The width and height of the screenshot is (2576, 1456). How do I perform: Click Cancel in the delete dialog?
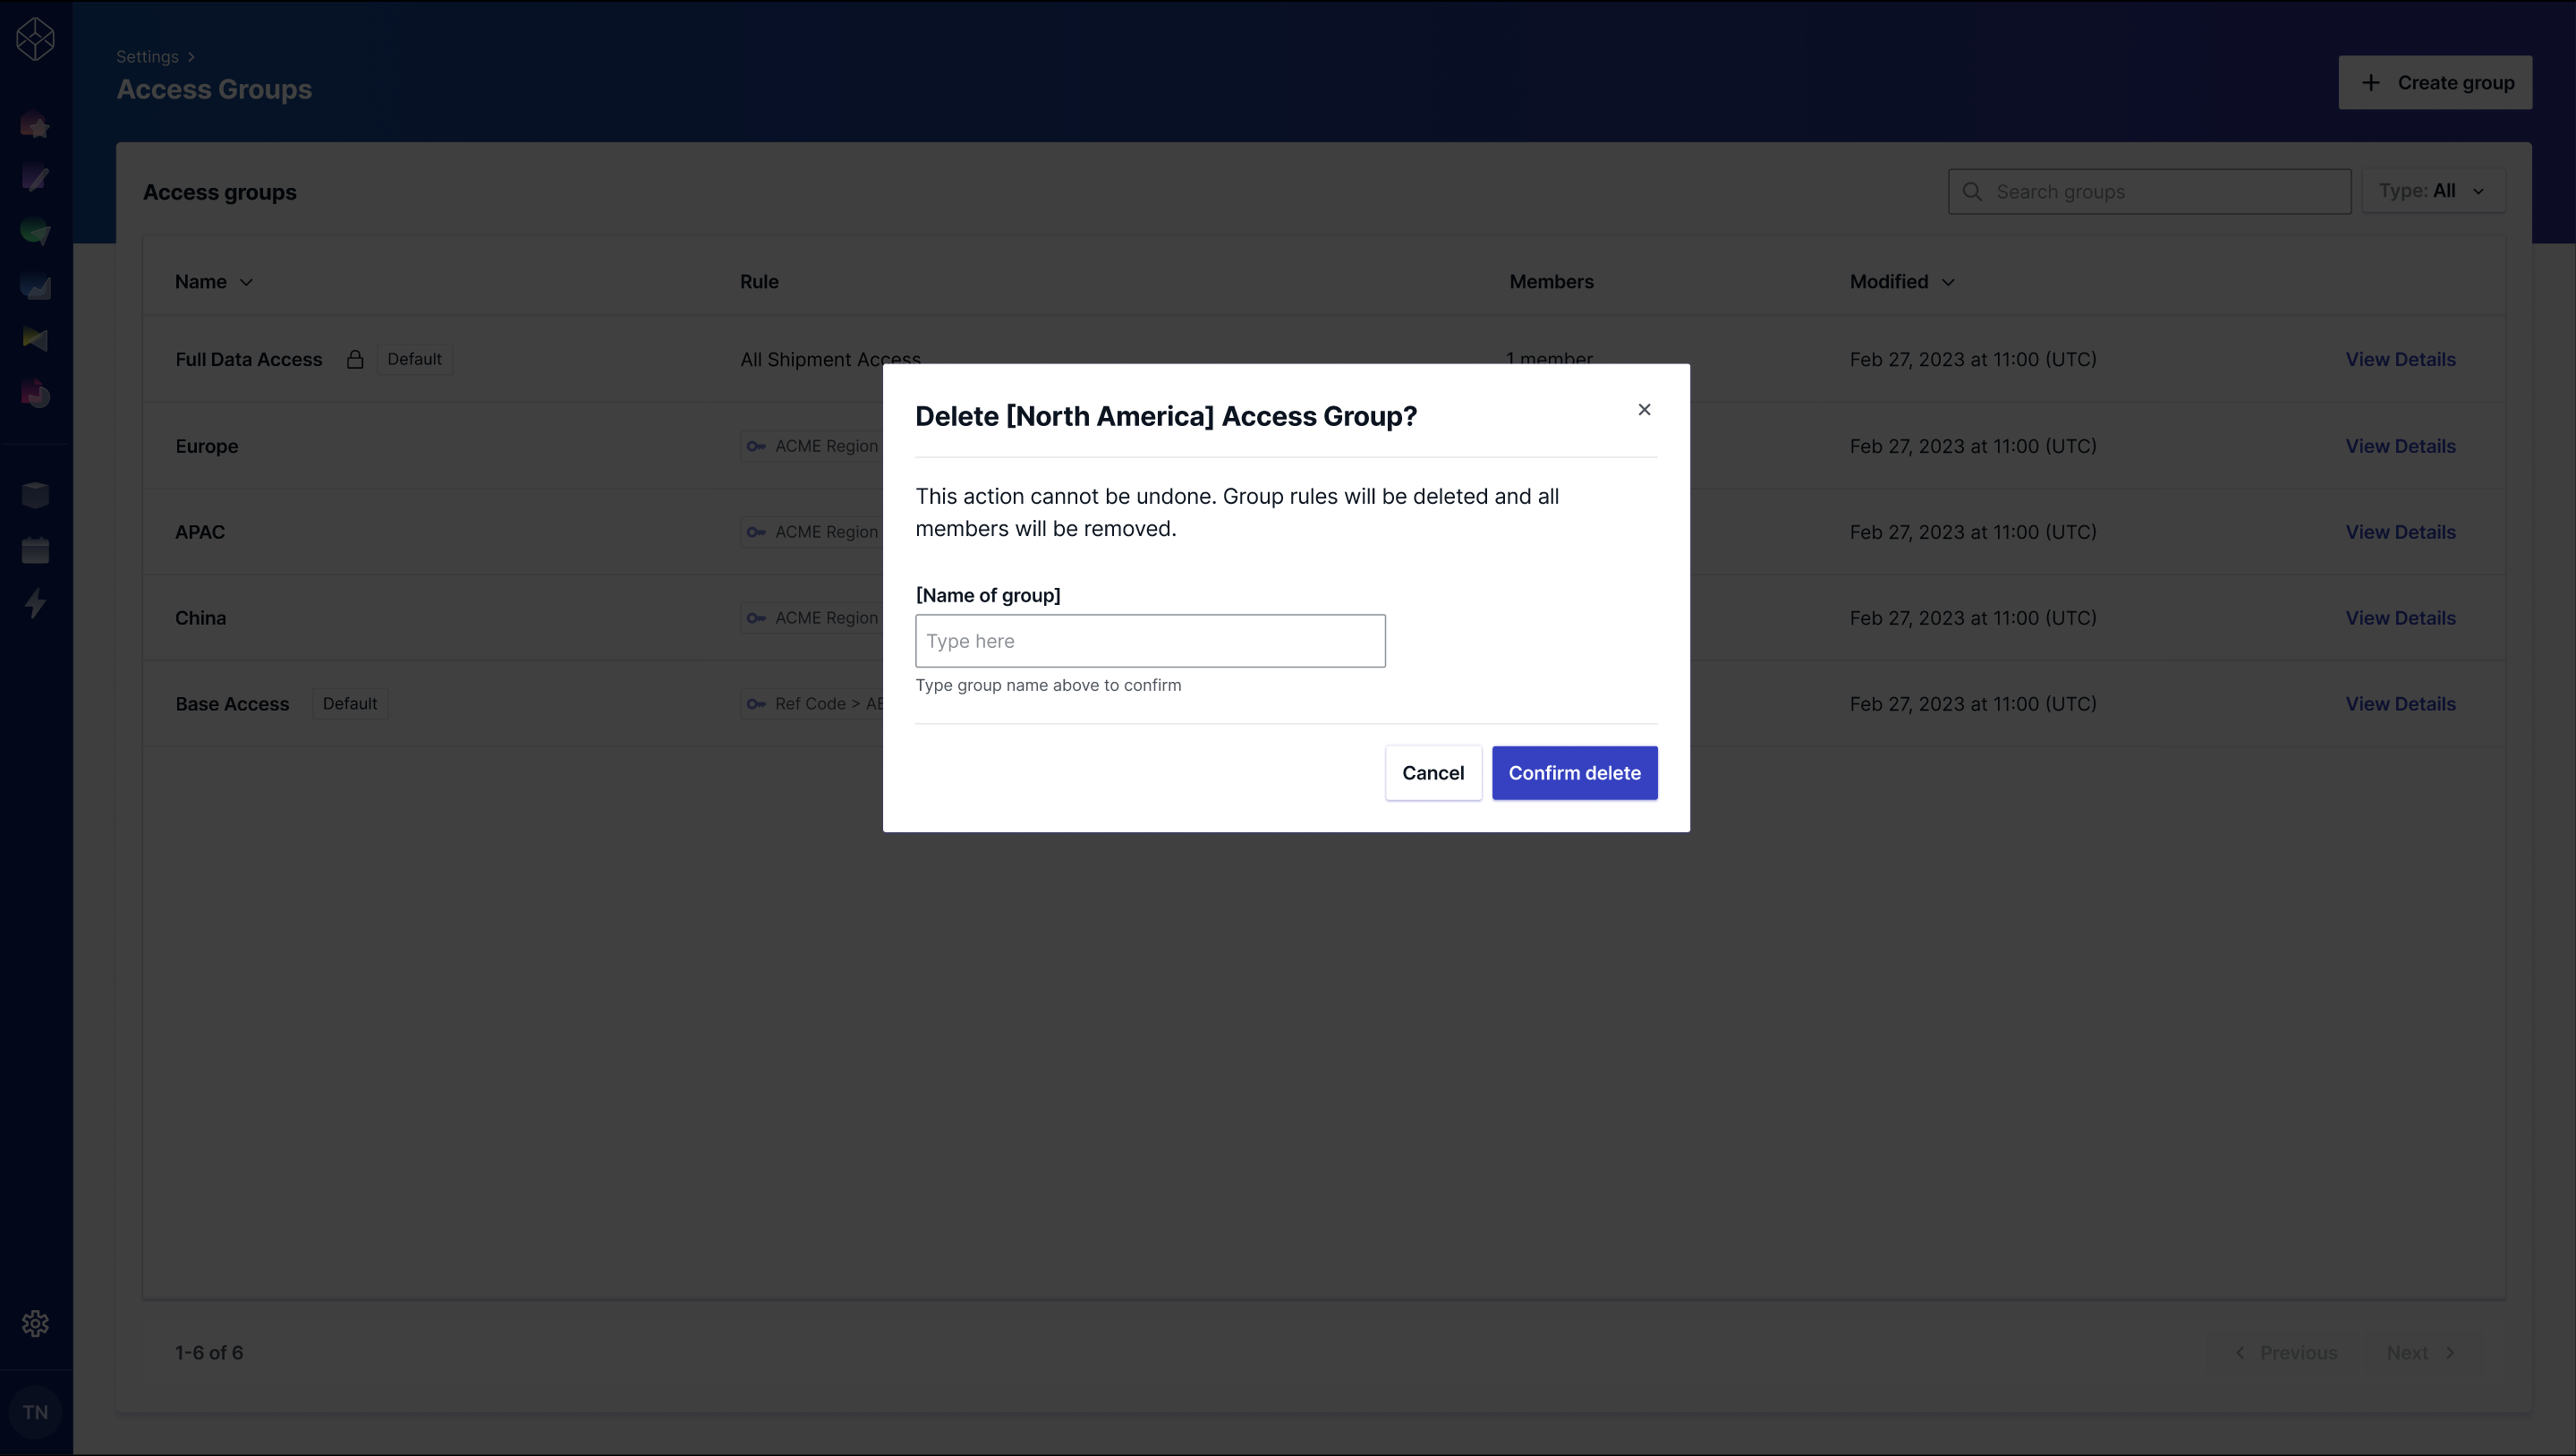[1433, 773]
